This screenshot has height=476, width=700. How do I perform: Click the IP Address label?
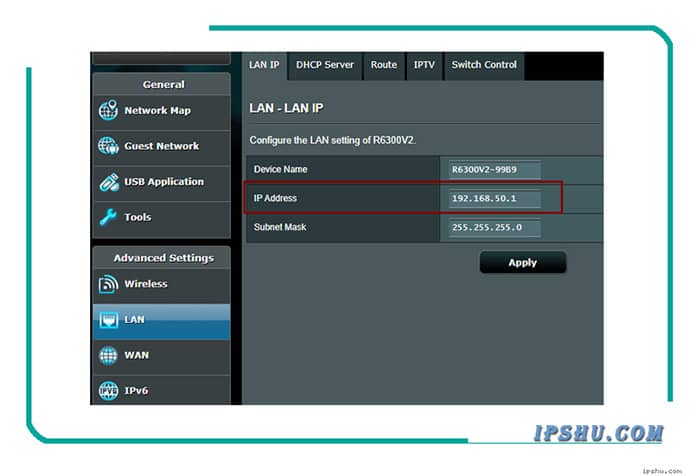click(275, 198)
